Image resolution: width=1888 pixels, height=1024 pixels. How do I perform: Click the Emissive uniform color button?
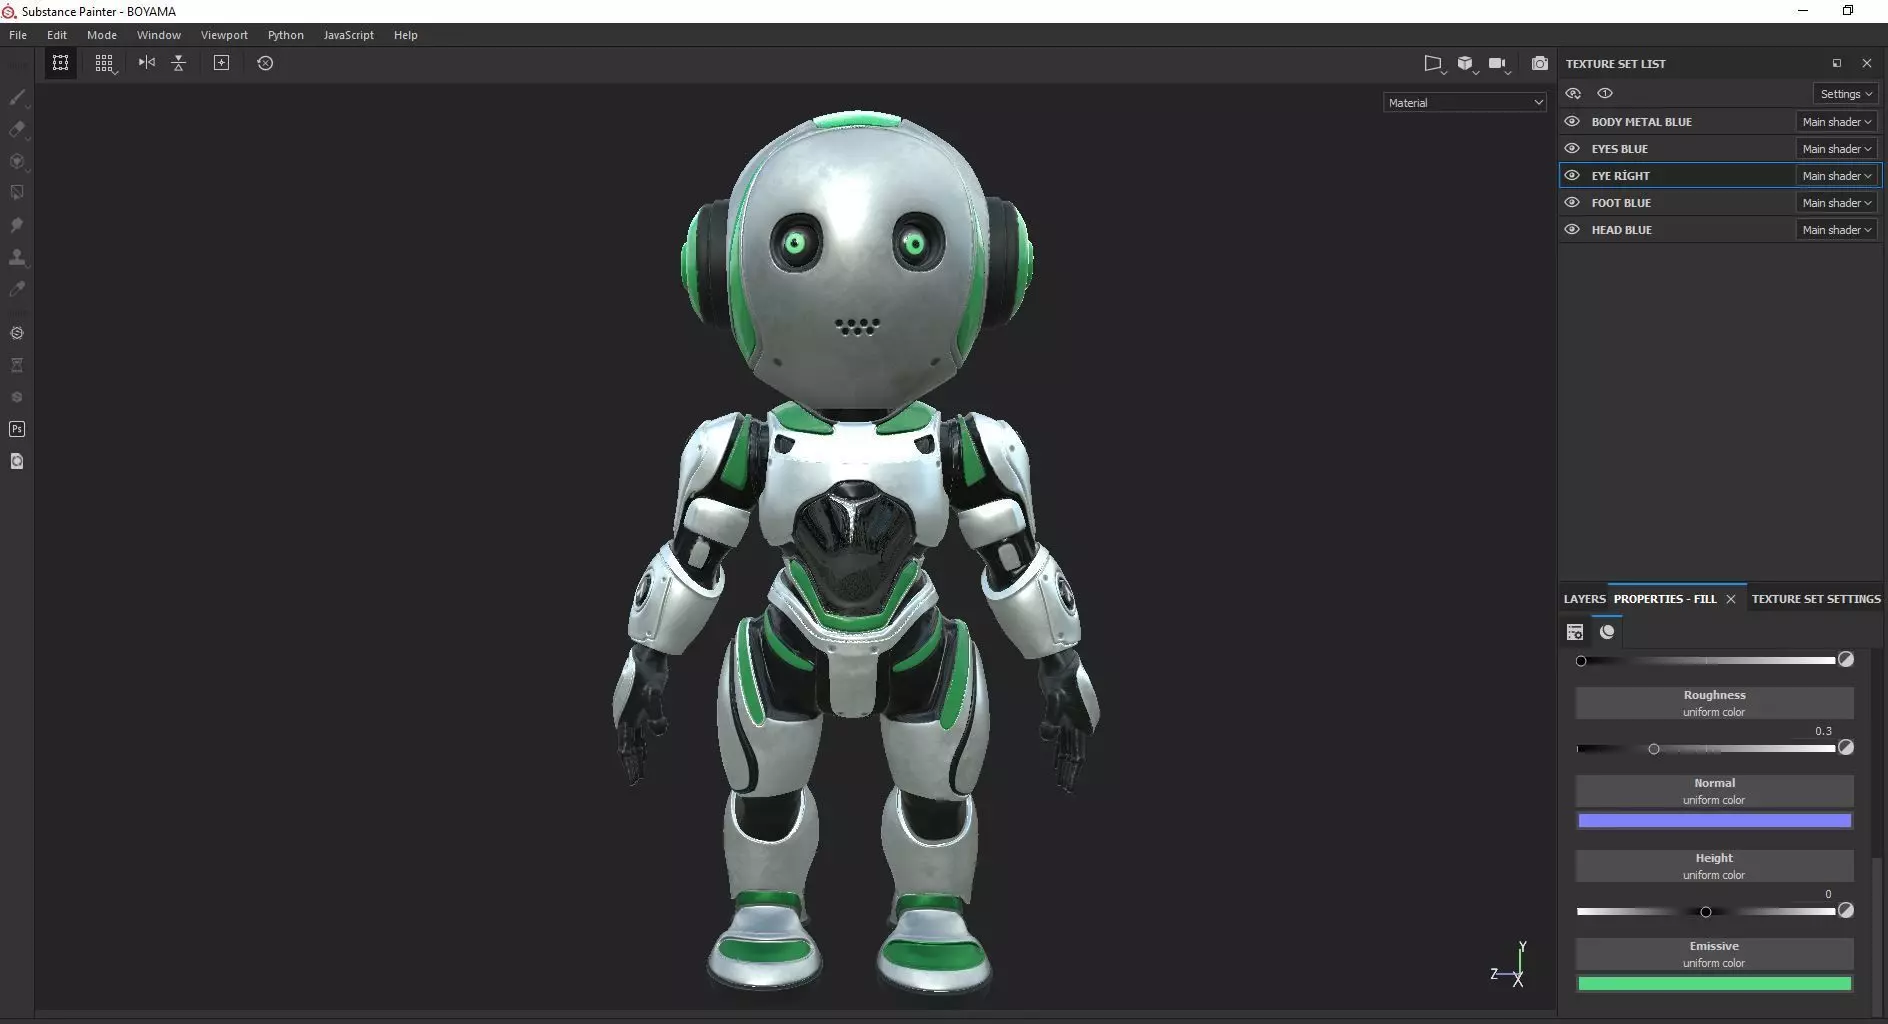click(x=1714, y=954)
